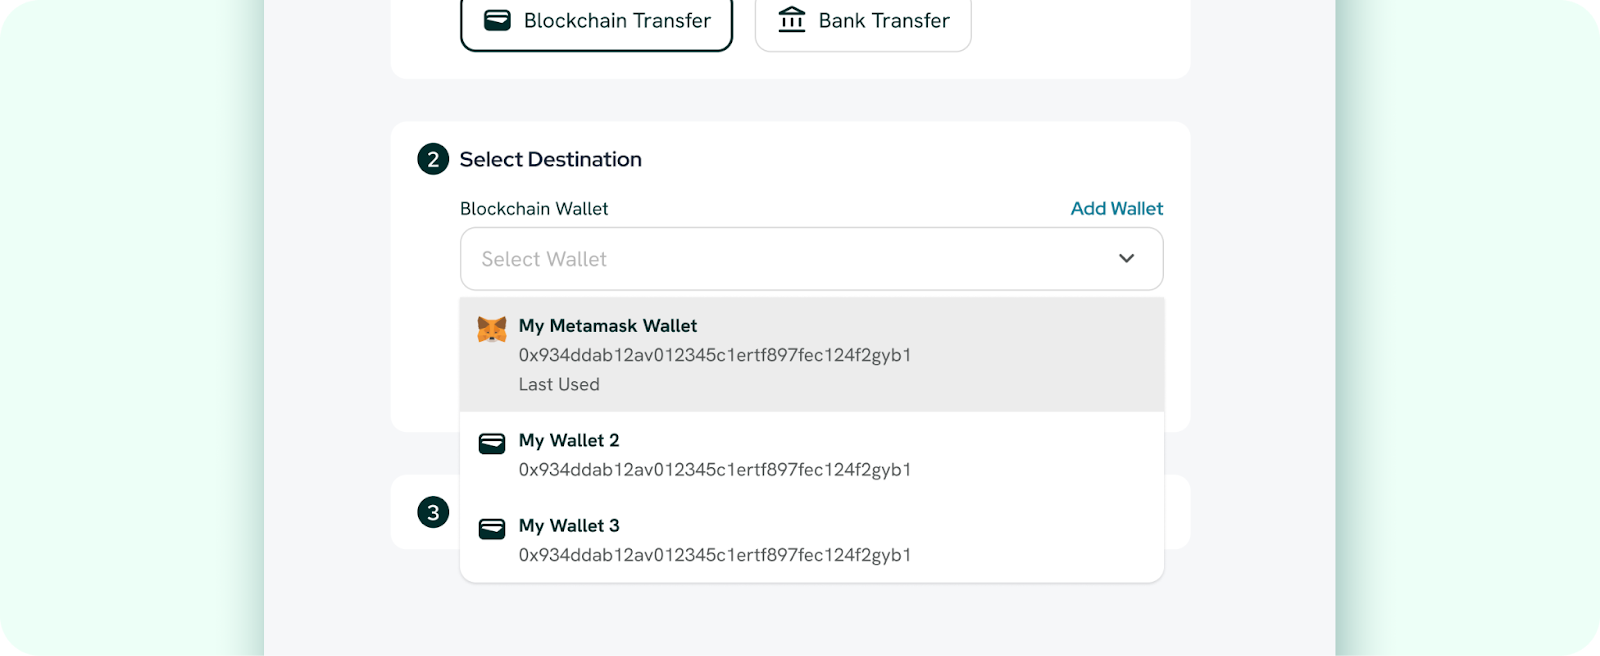Click the step 3 number badge

click(x=433, y=512)
